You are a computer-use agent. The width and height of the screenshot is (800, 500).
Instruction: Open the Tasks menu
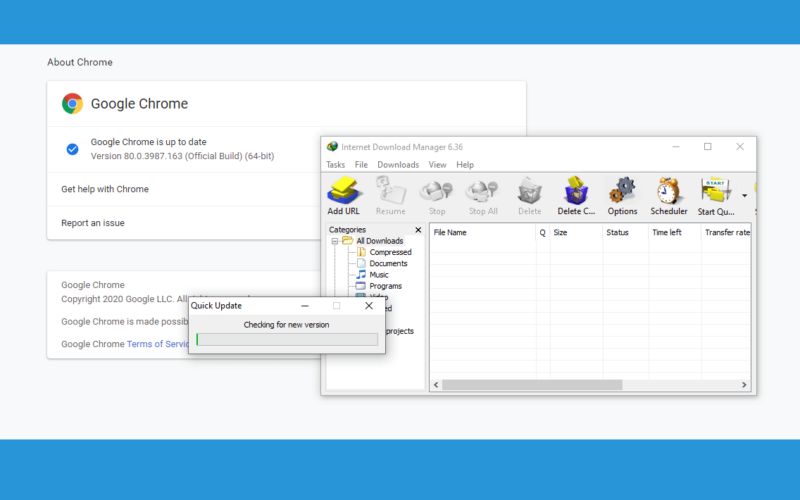click(x=335, y=165)
